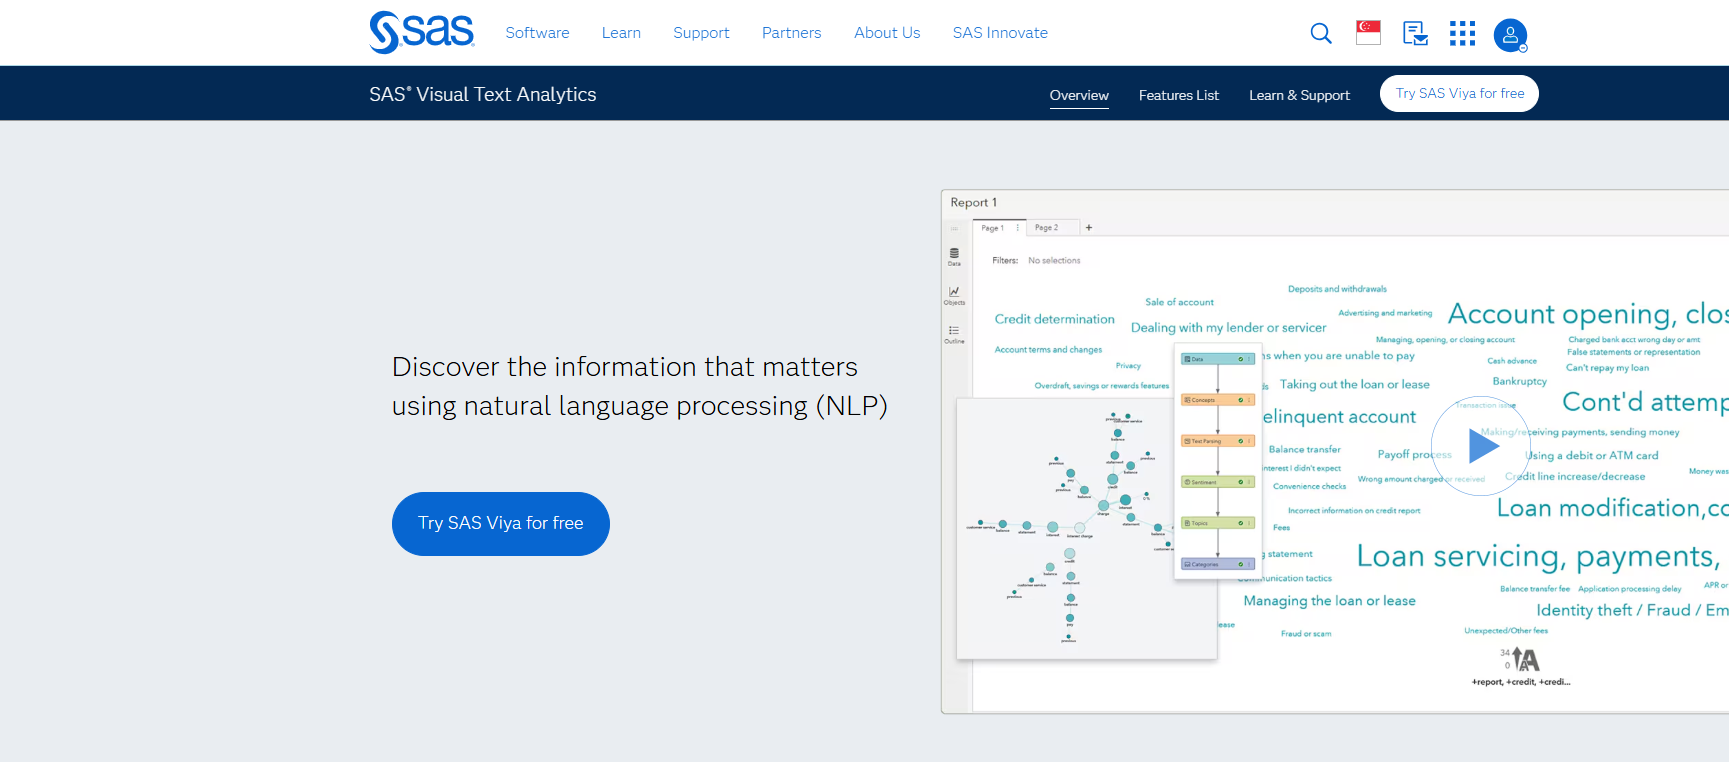Click blue Try SAS Viya for free button
Image resolution: width=1729 pixels, height=762 pixels.
(x=500, y=523)
